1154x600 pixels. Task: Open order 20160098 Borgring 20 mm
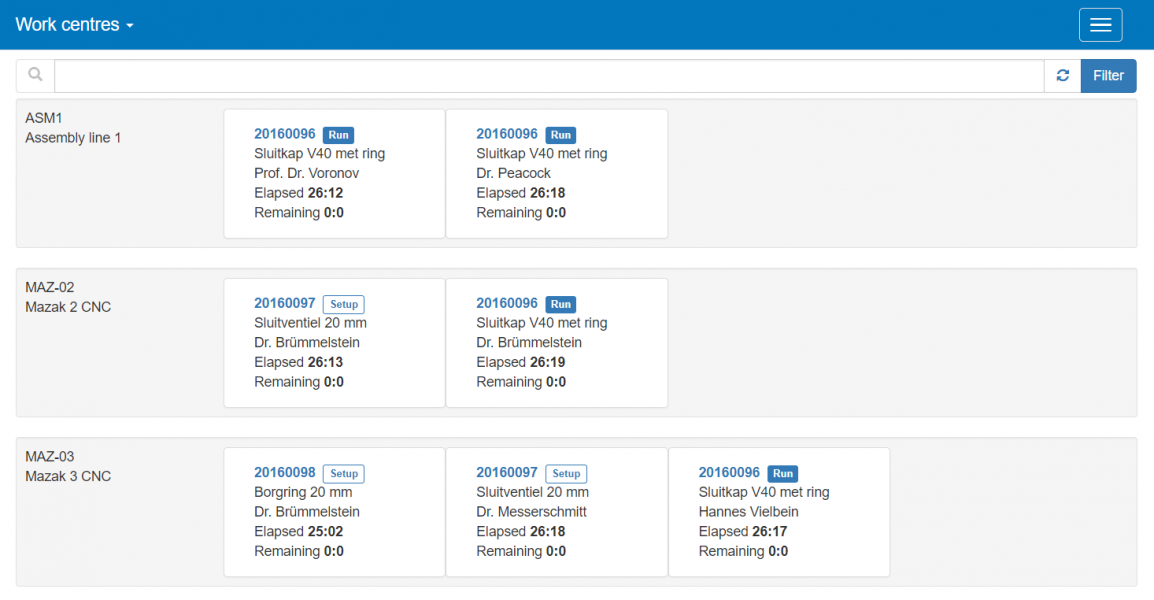coord(285,472)
